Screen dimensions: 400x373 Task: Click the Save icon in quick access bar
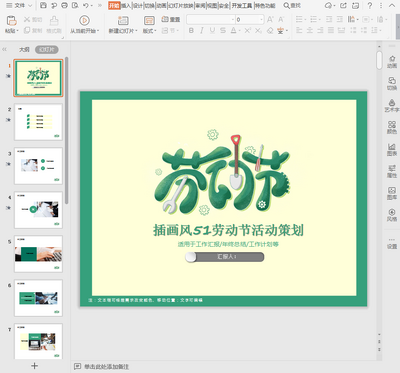click(x=43, y=5)
